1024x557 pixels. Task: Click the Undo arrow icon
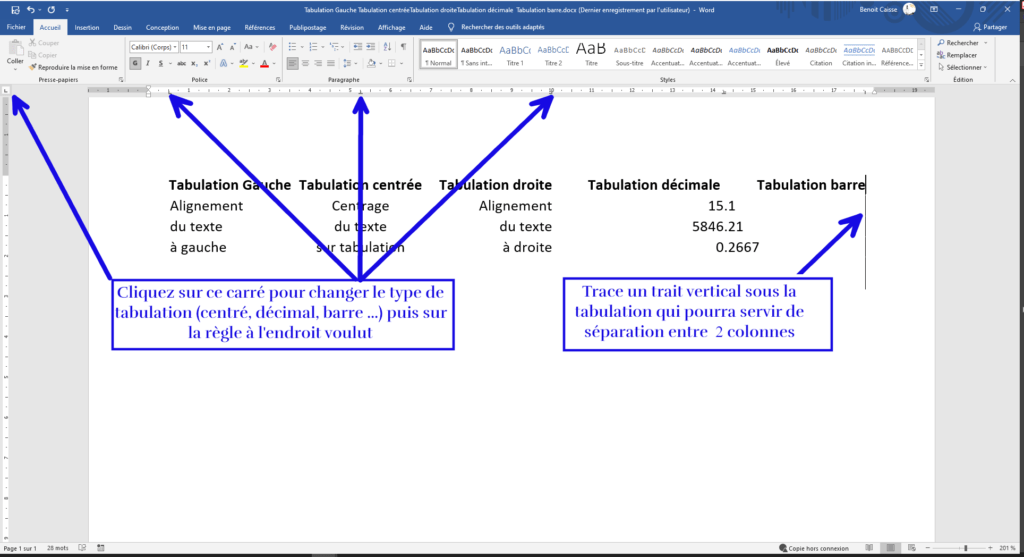point(32,9)
